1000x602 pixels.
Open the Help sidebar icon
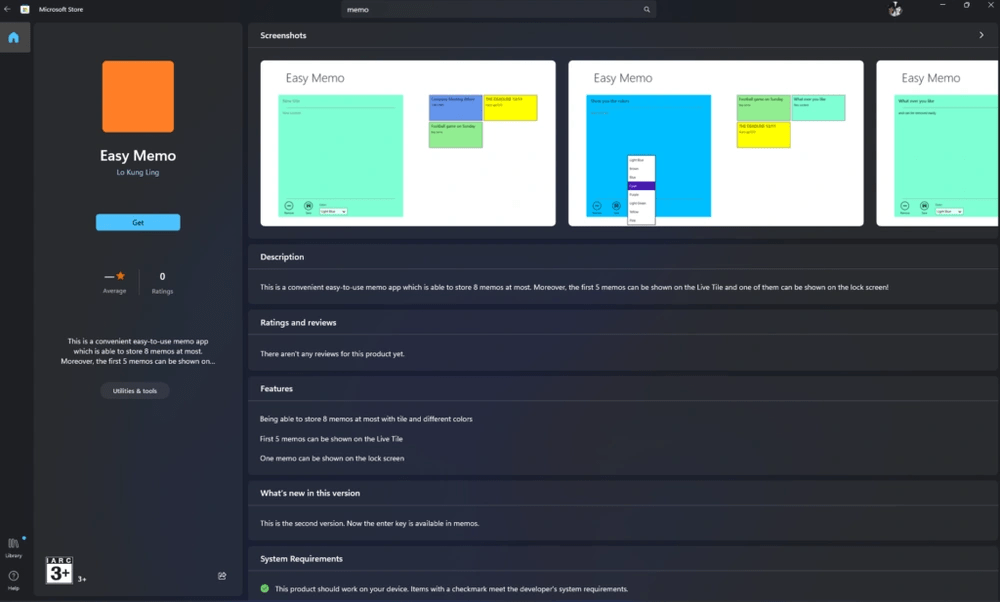pyautogui.click(x=13, y=580)
